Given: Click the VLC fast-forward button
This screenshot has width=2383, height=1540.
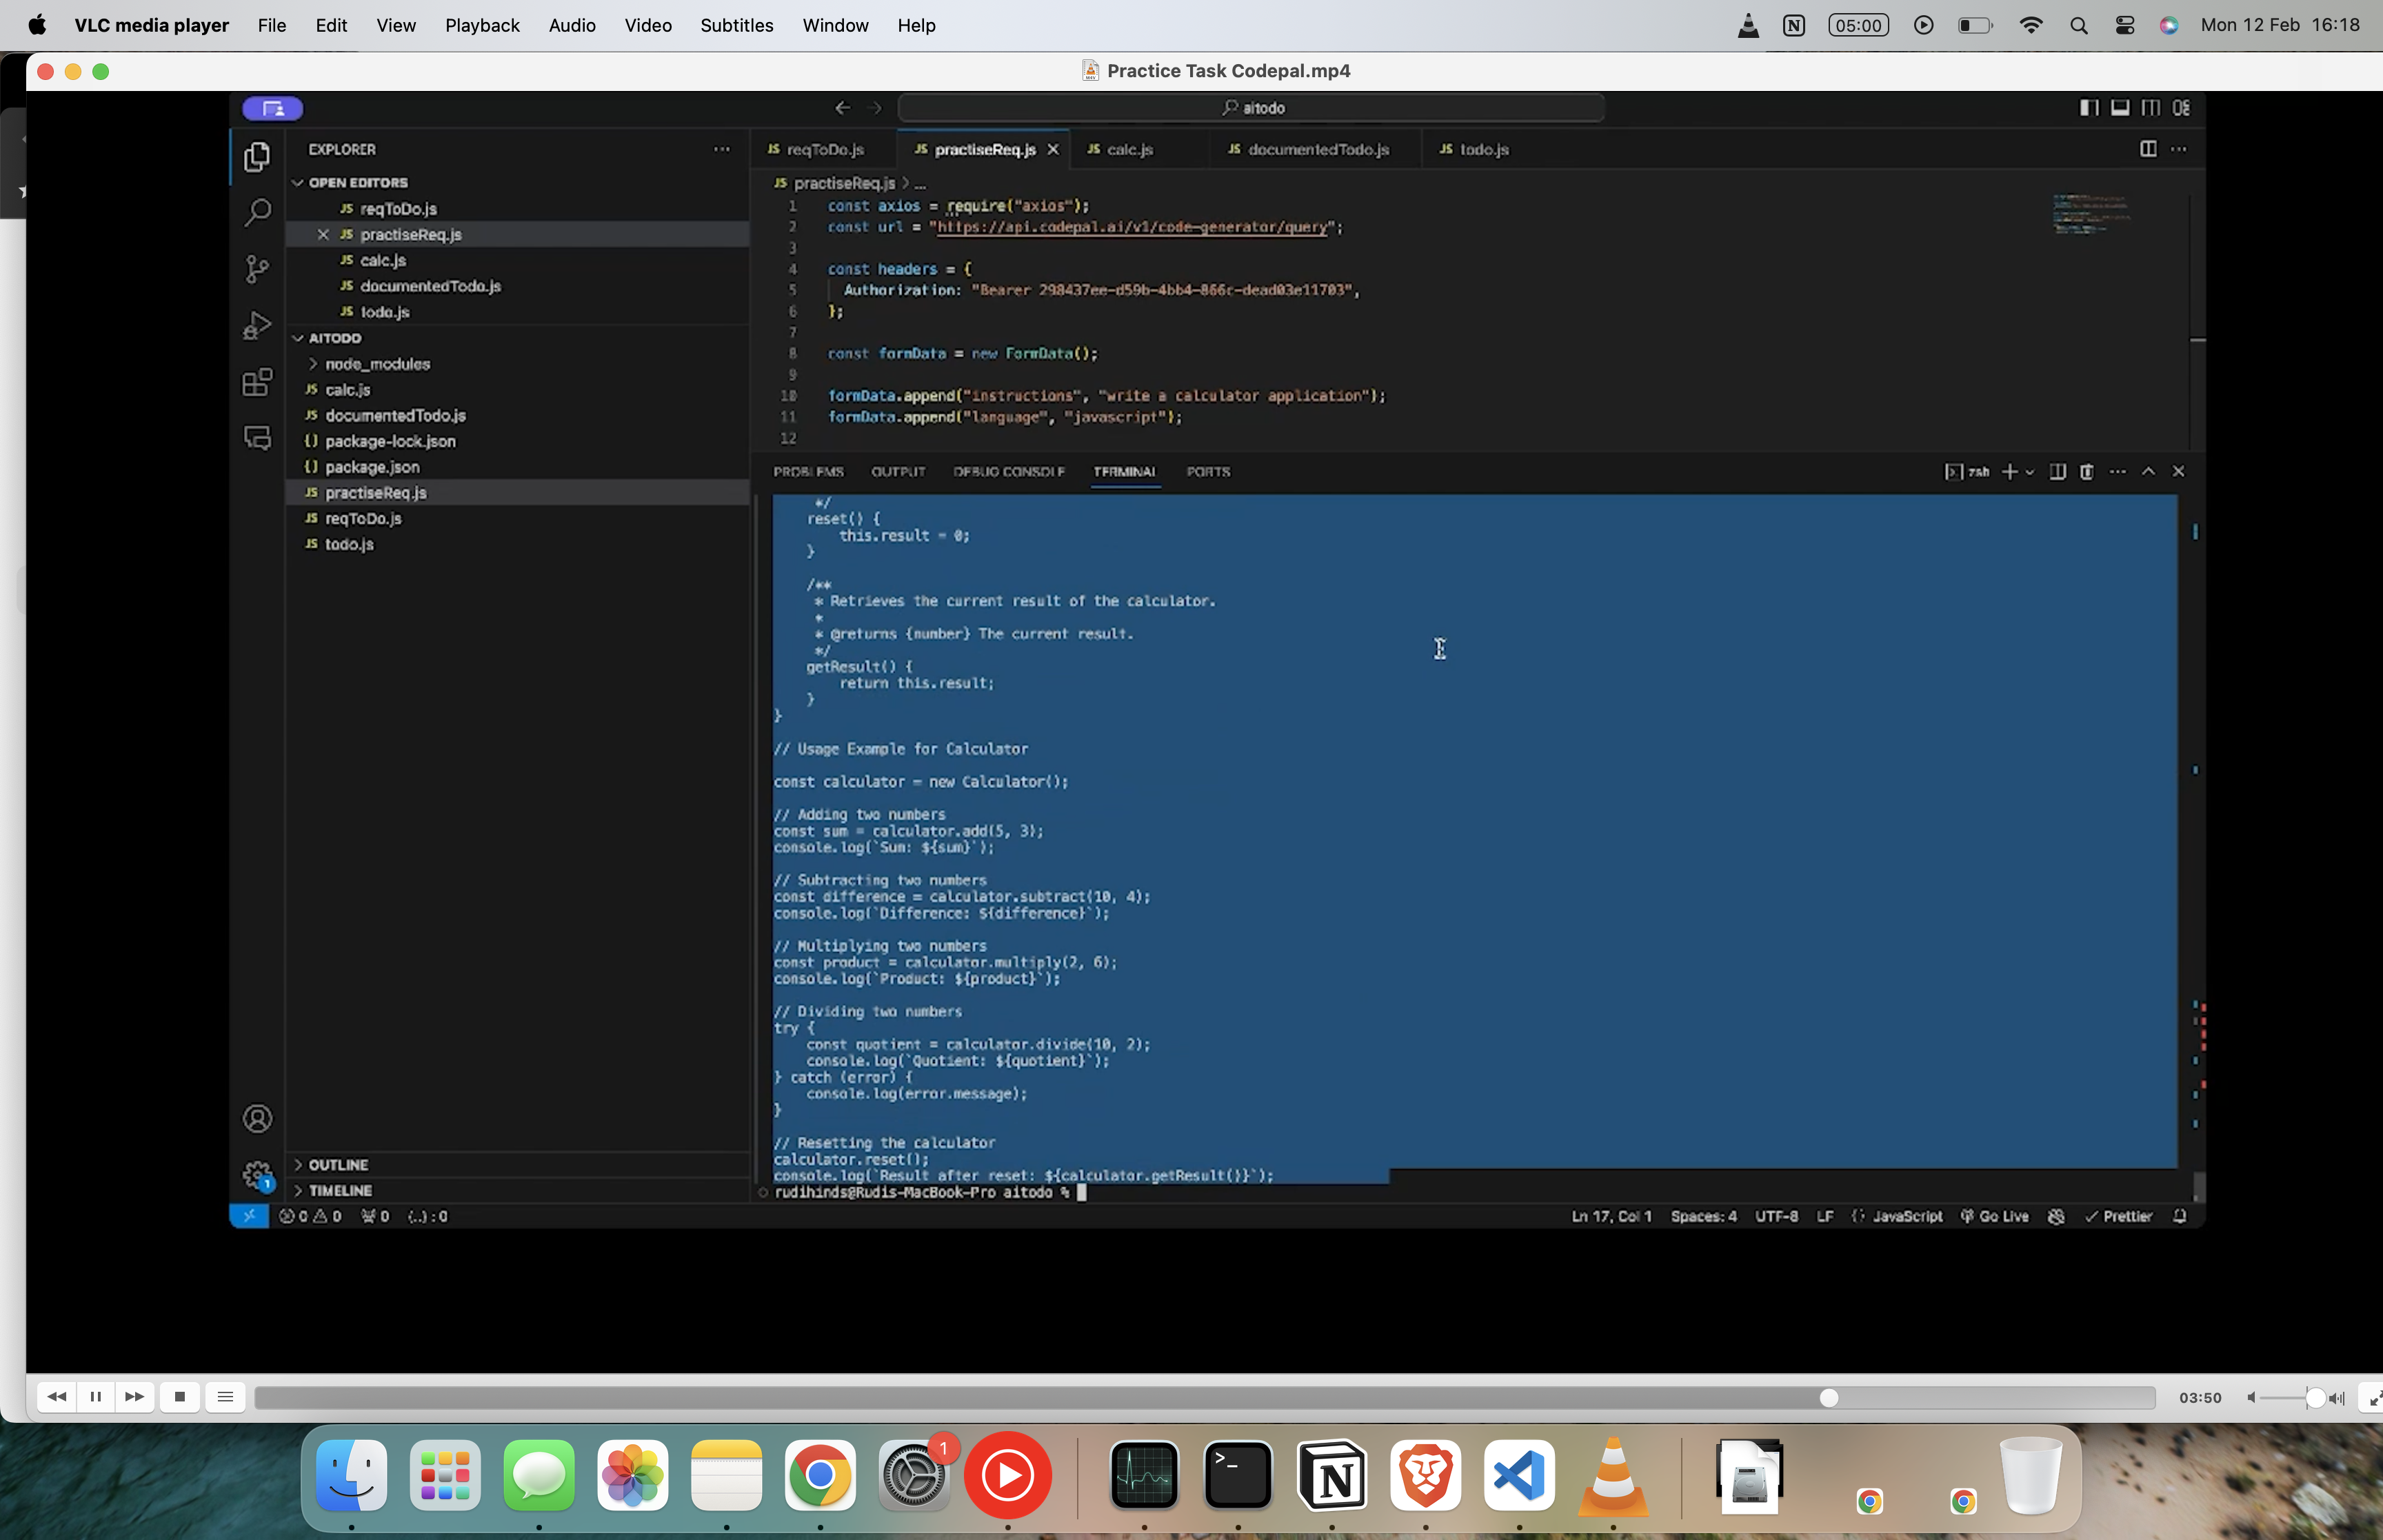Looking at the screenshot, I should tap(135, 1397).
